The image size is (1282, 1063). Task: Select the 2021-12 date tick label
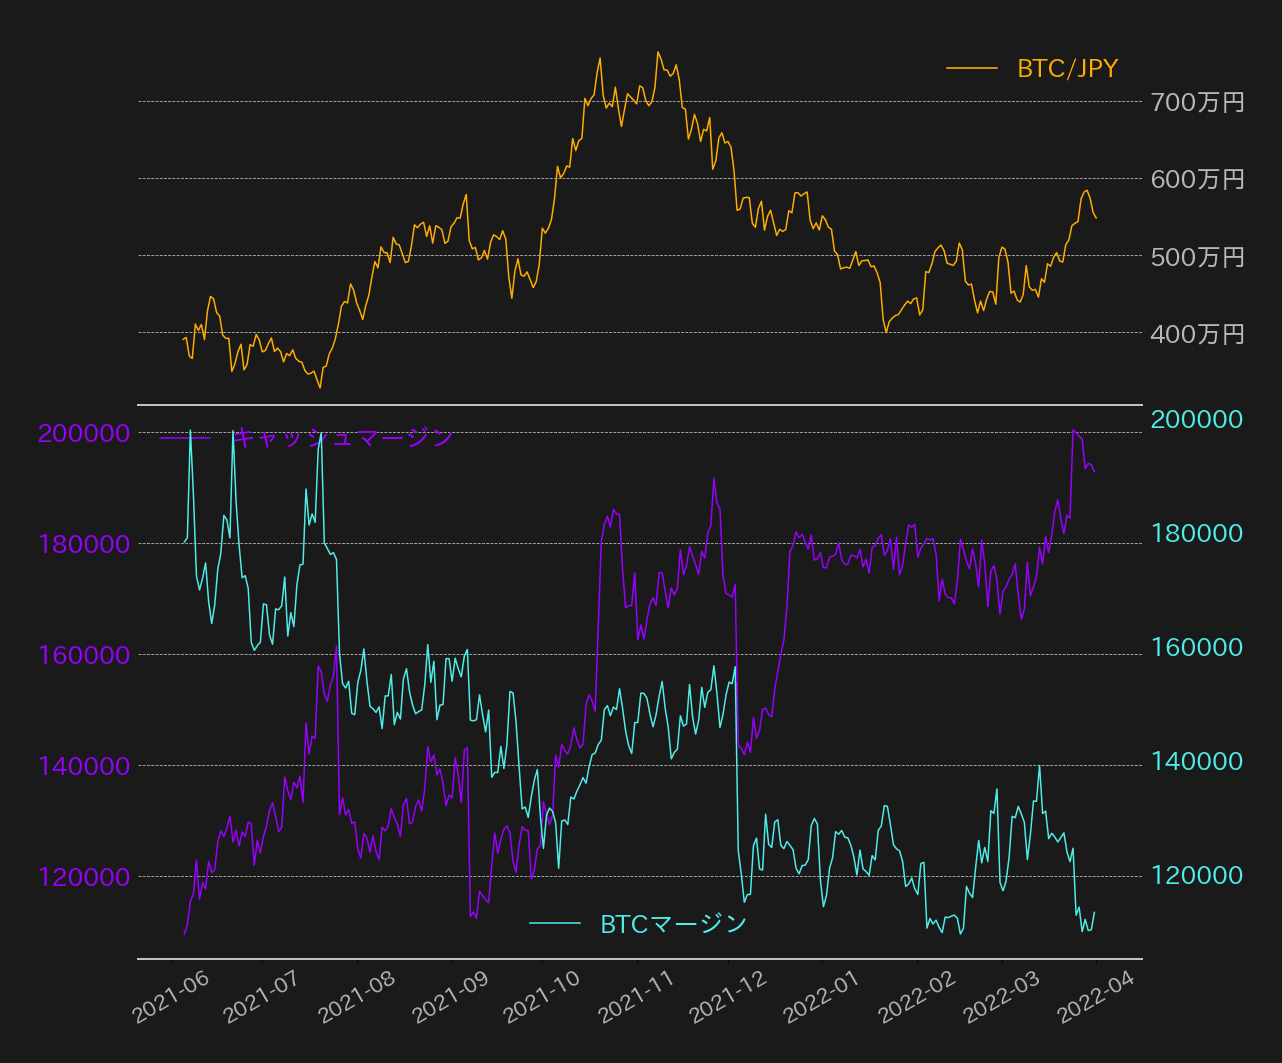(x=728, y=997)
